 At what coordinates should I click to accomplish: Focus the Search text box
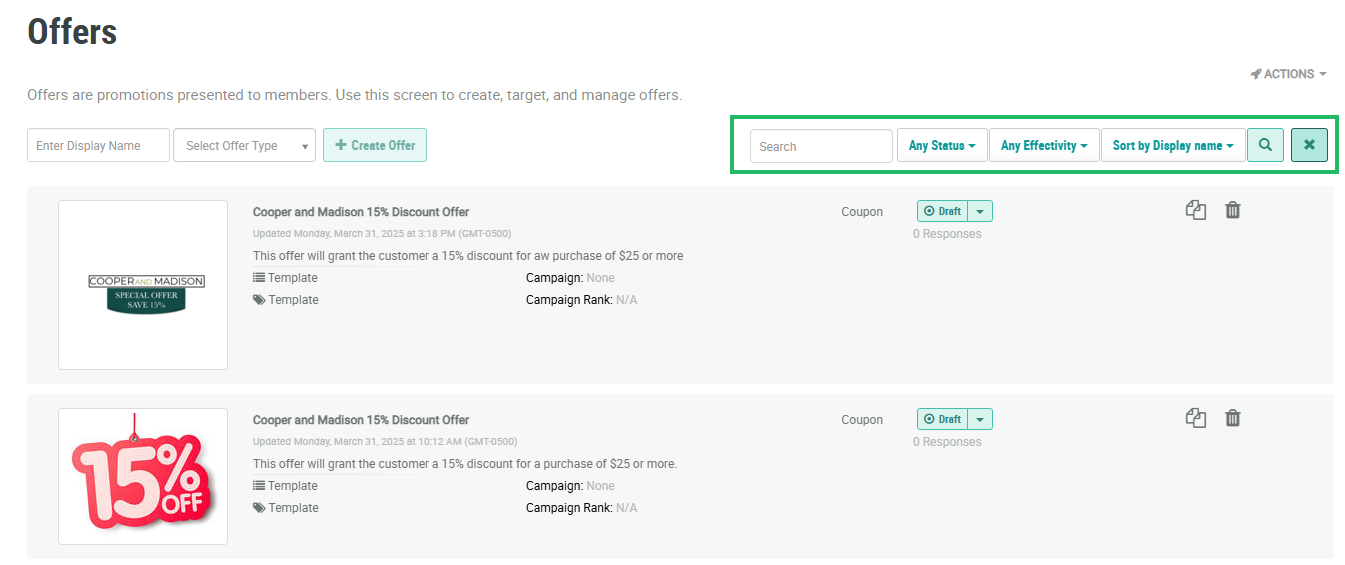click(820, 147)
